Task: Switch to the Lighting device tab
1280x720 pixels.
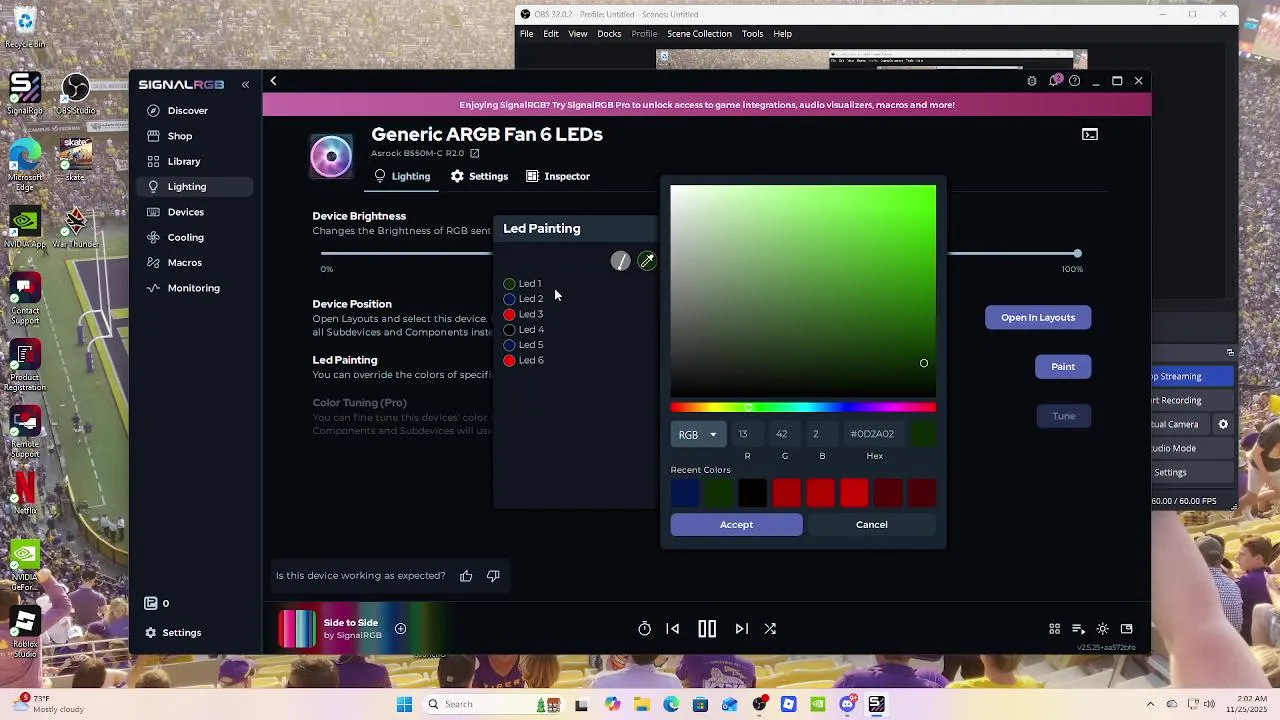Action: click(402, 176)
